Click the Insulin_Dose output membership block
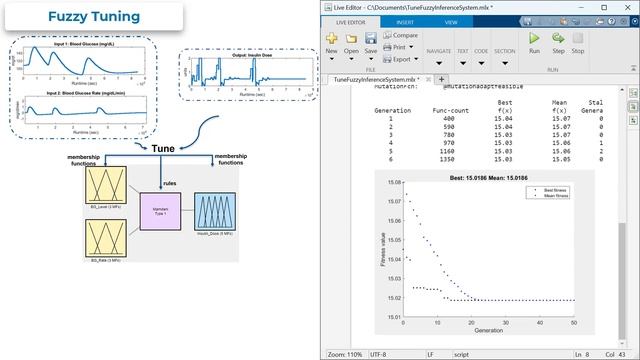640x360 pixels. click(x=215, y=211)
